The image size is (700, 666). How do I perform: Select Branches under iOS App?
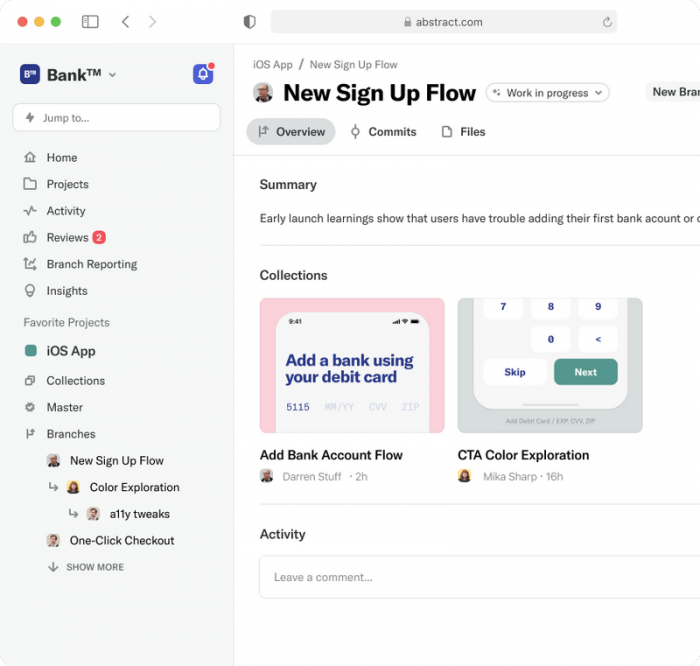(71, 434)
